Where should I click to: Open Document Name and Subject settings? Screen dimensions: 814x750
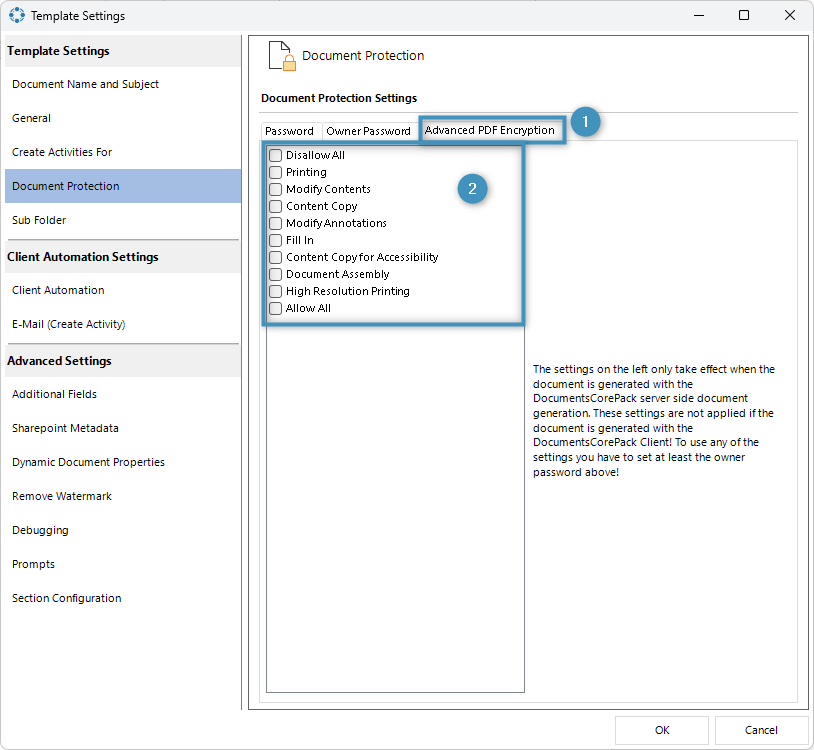point(123,84)
